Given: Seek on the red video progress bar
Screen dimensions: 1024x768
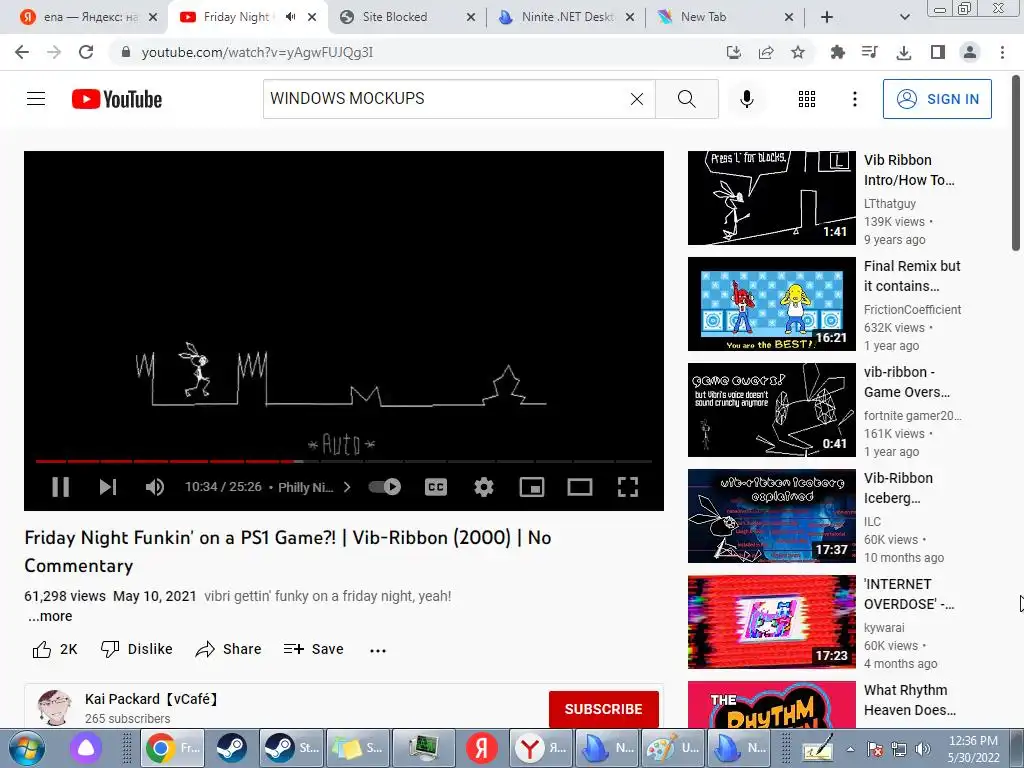Looking at the screenshot, I should point(344,461).
